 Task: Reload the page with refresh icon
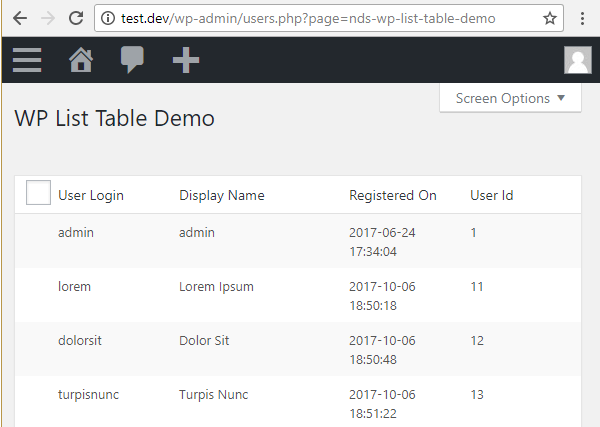[76, 18]
